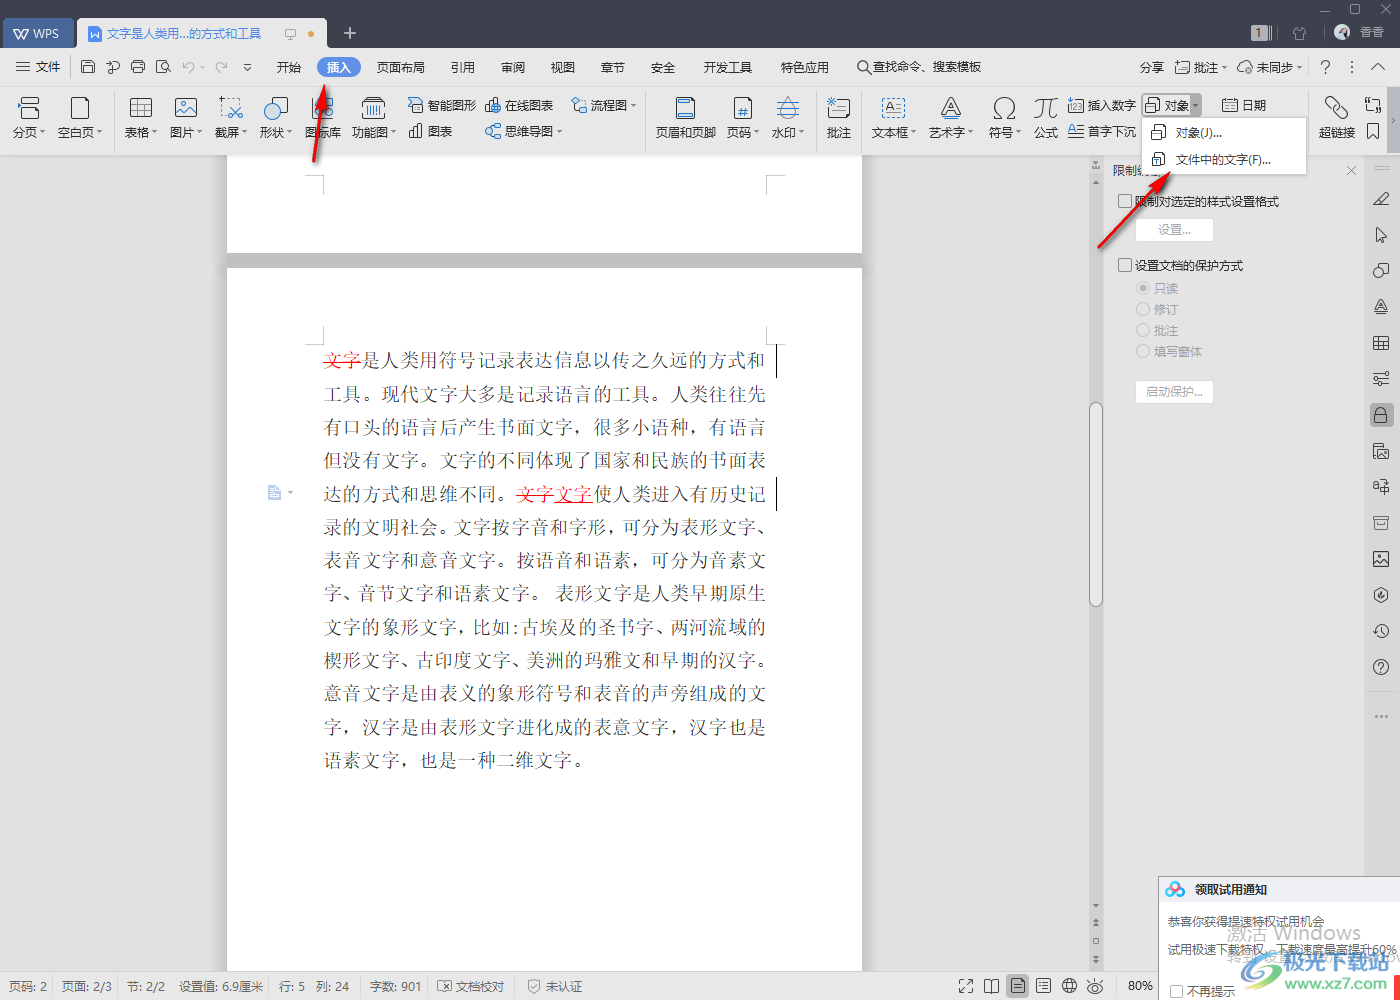Open the 功能图 feature chart icon

coord(373,108)
